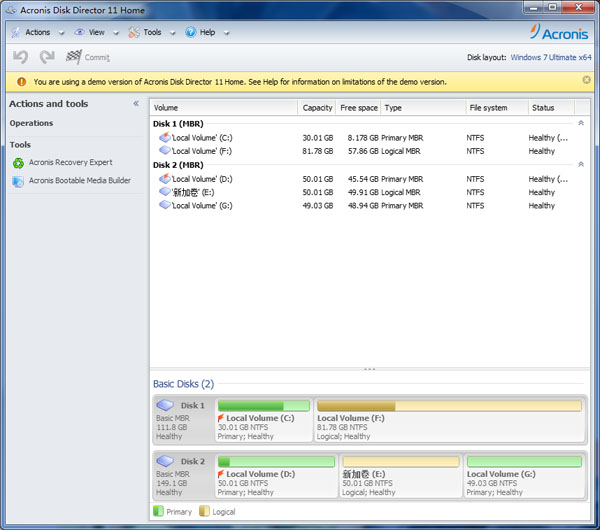
Task: Click the Windows 7 Ultimate x64 link
Action: (551, 58)
